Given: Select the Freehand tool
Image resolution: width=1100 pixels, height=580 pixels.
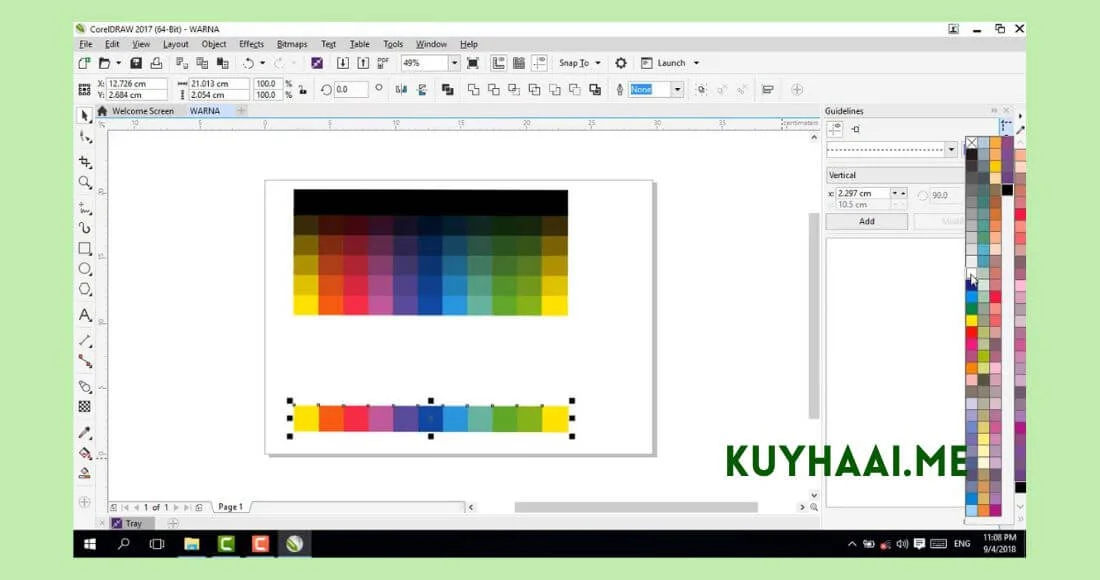Looking at the screenshot, I should click(85, 208).
